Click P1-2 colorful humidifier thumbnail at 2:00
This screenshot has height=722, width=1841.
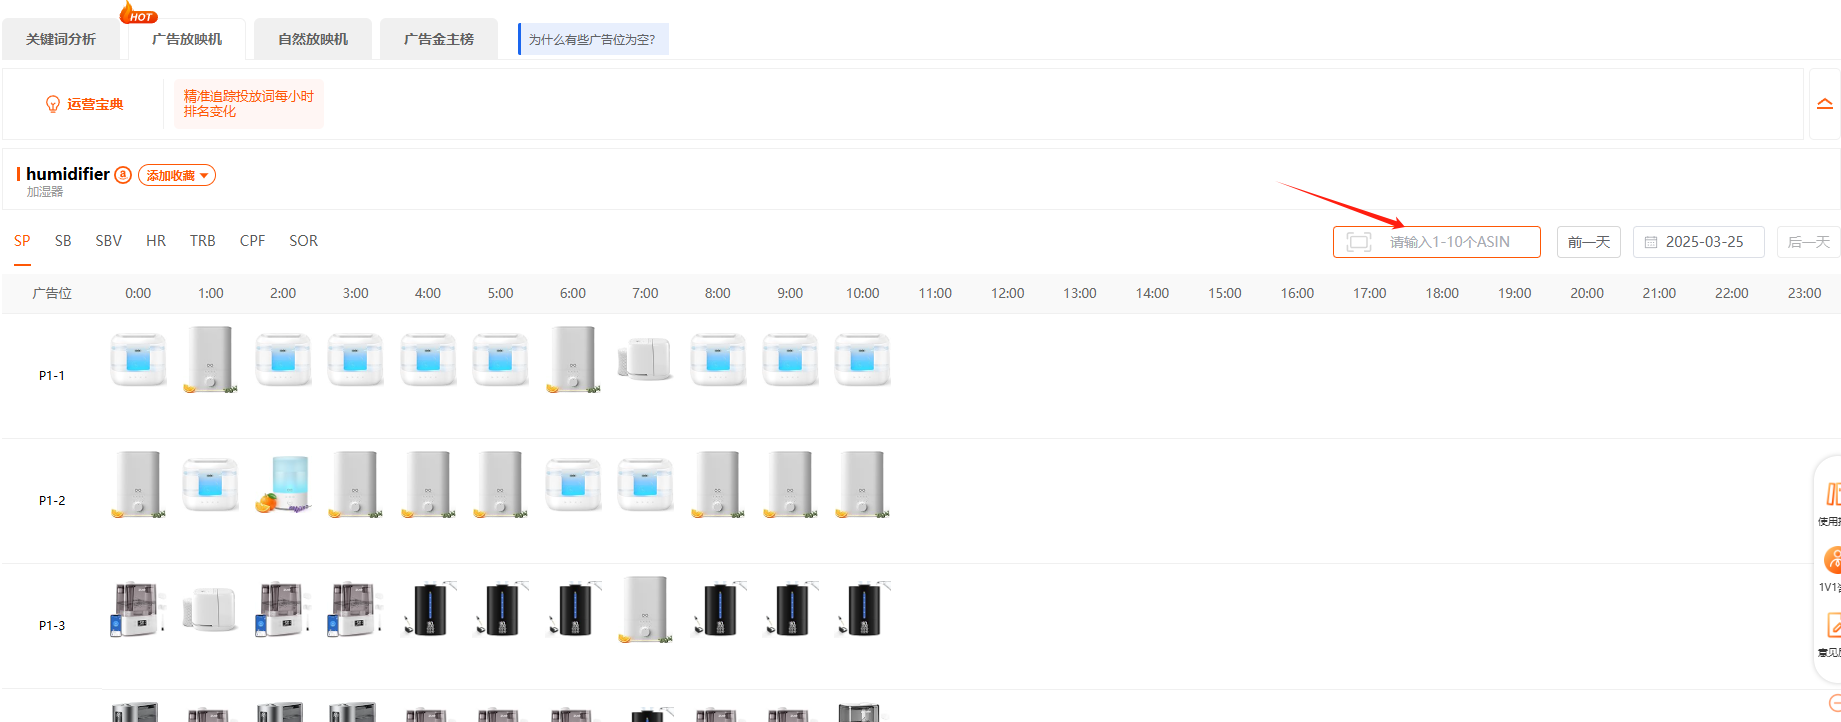tap(283, 484)
